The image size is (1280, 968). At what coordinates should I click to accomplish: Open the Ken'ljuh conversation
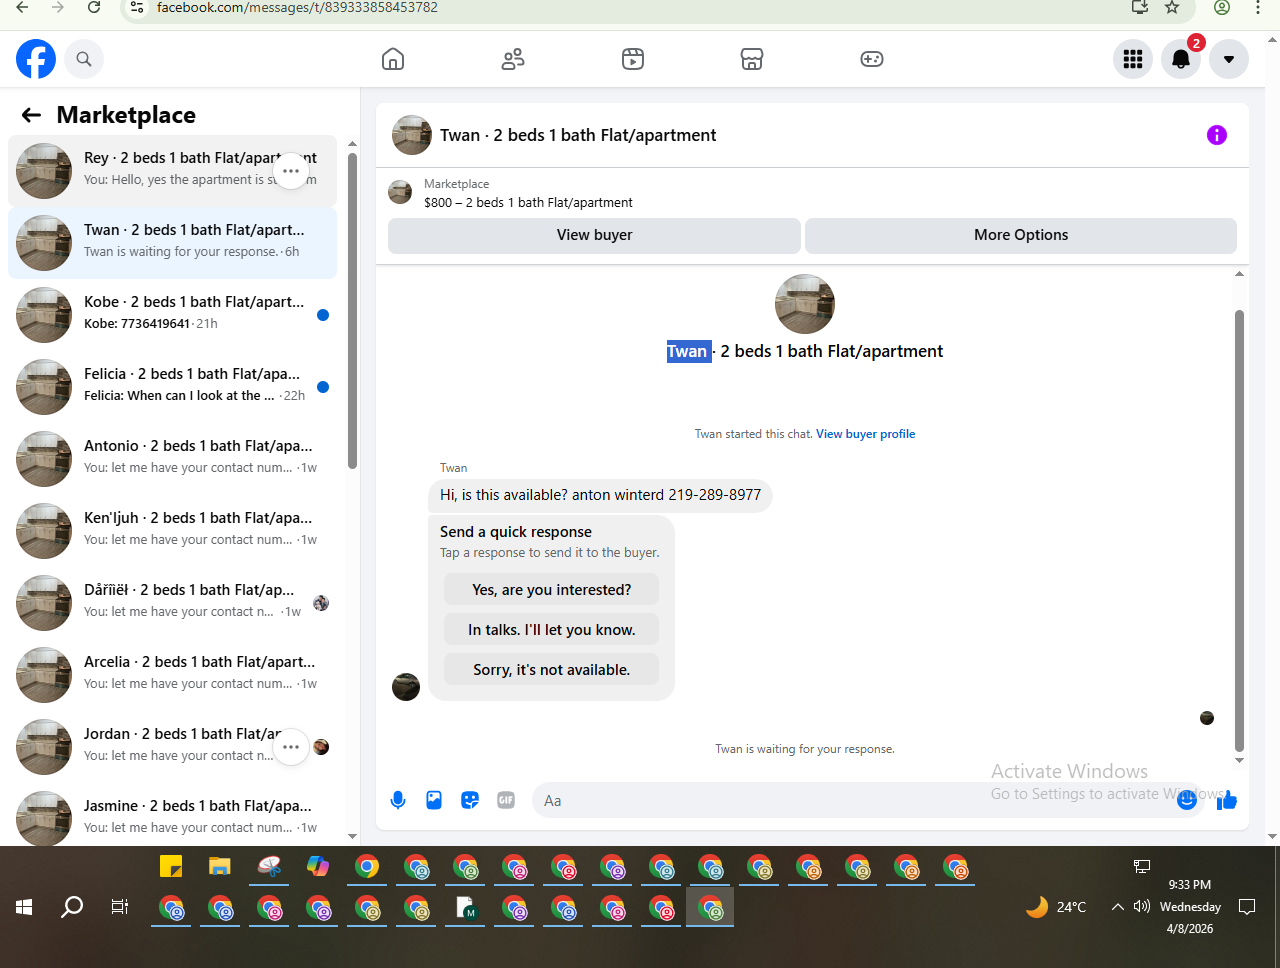click(x=172, y=531)
